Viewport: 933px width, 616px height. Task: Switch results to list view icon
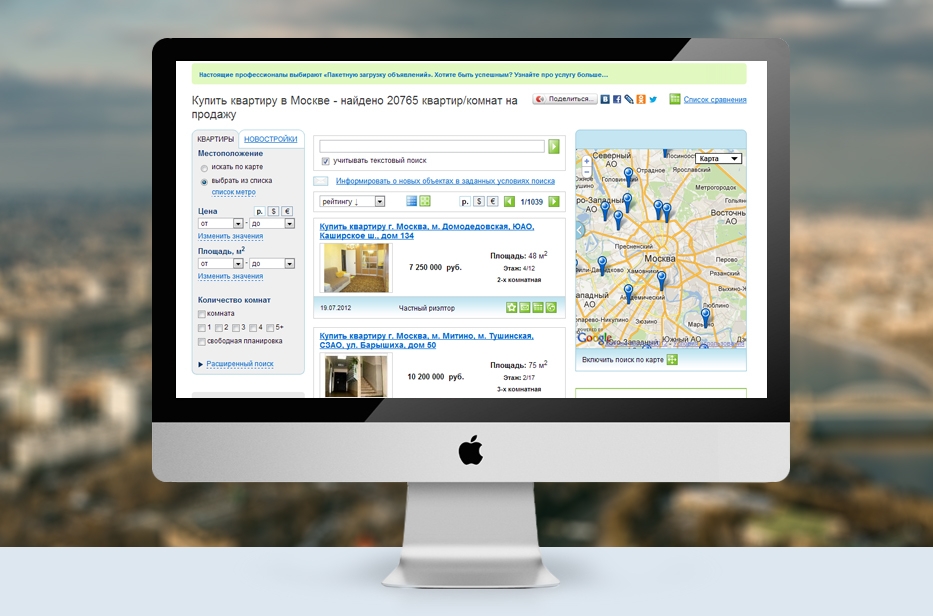point(411,201)
